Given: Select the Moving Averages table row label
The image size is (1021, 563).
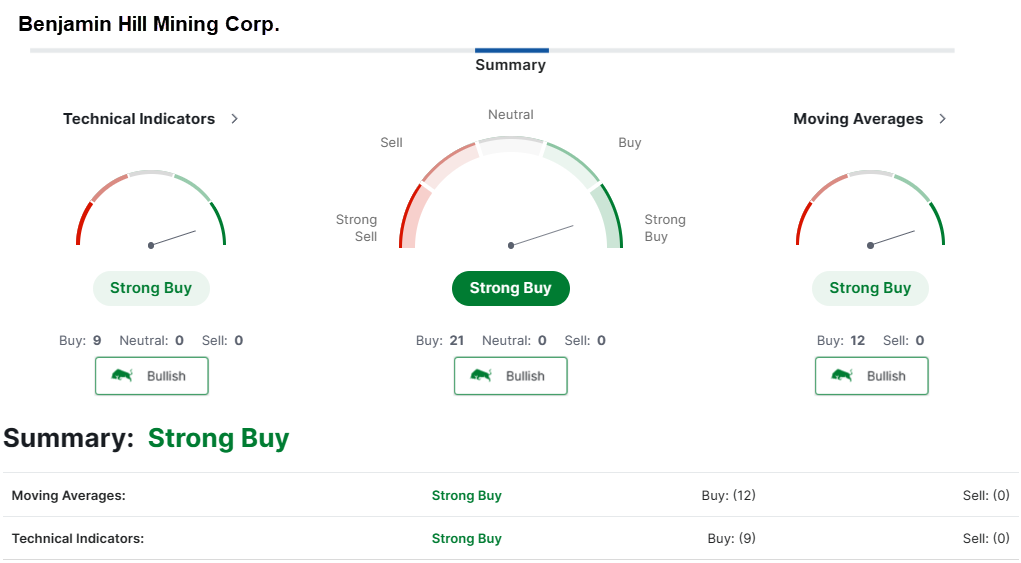Looking at the screenshot, I should pos(69,496).
